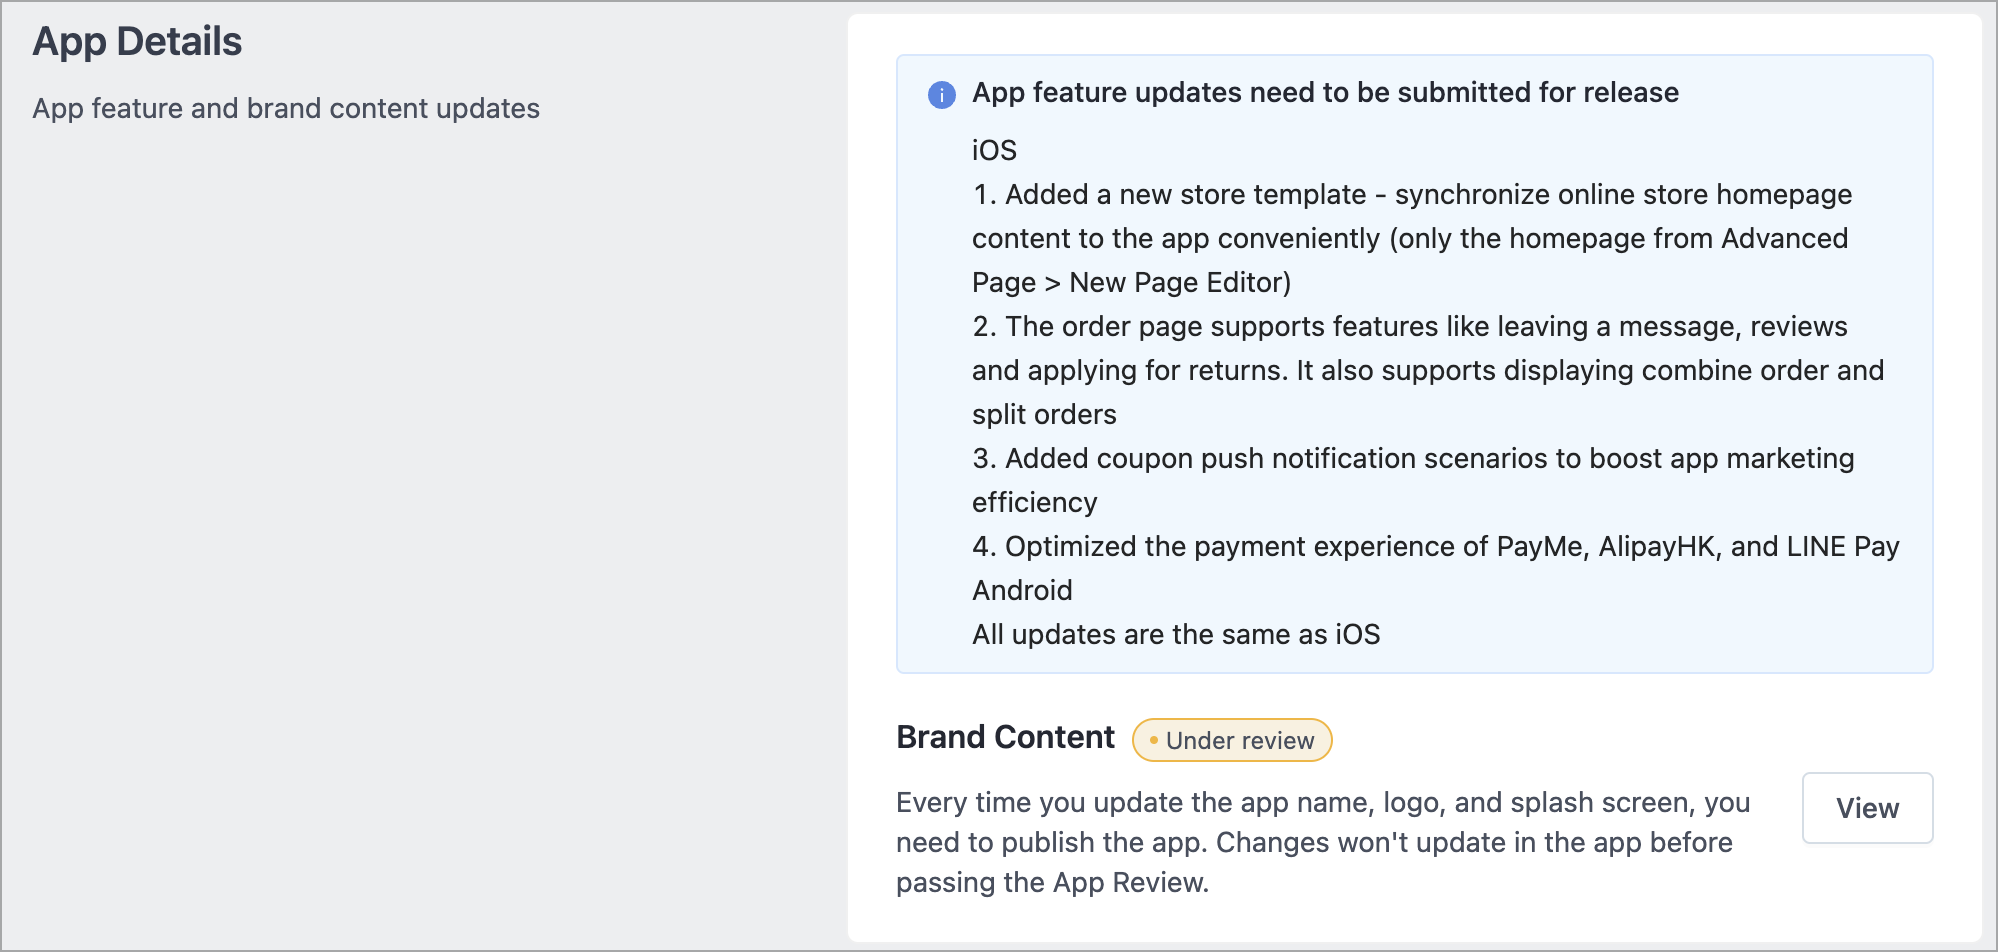Click item 3 about coupon push notifications
The width and height of the screenshot is (1998, 952).
pyautogui.click(x=1413, y=480)
